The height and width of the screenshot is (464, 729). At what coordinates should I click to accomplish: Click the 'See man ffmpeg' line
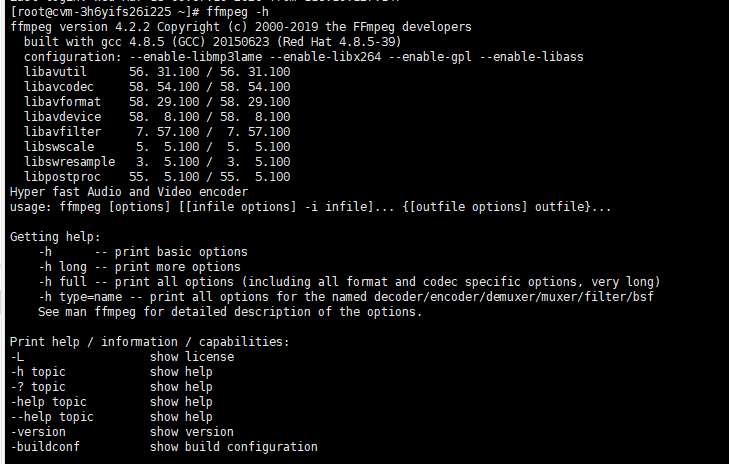click(230, 312)
